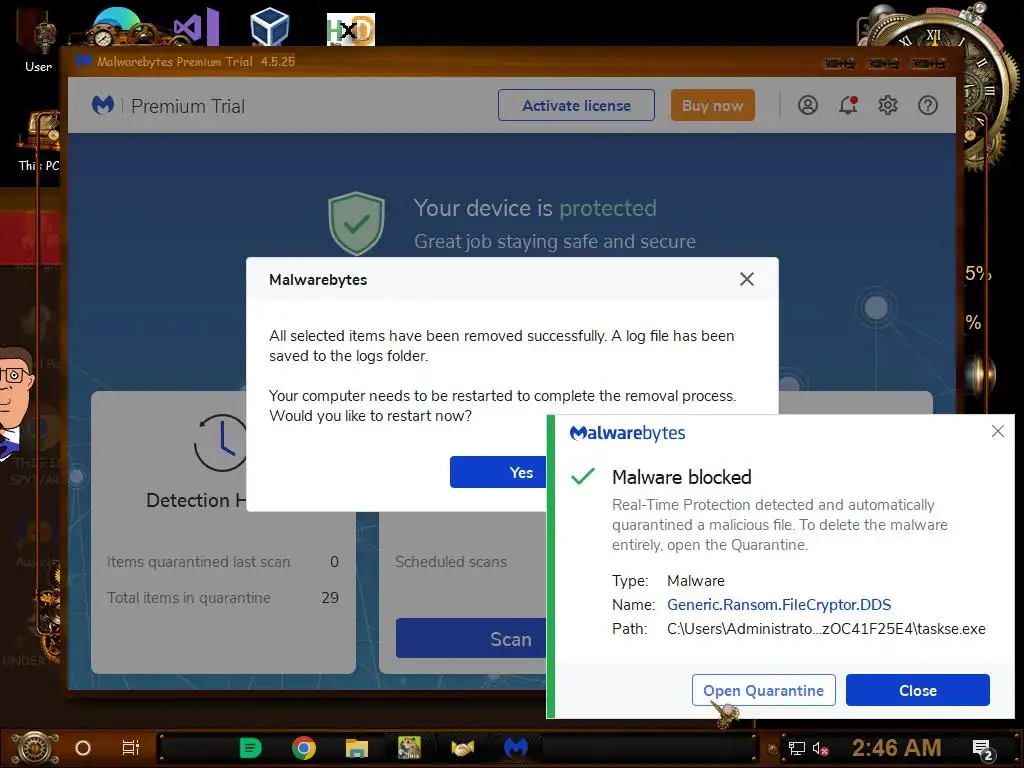Open the Generic.Ransom.FileCryptor.DDS link
The width and height of the screenshot is (1024, 768).
779,605
